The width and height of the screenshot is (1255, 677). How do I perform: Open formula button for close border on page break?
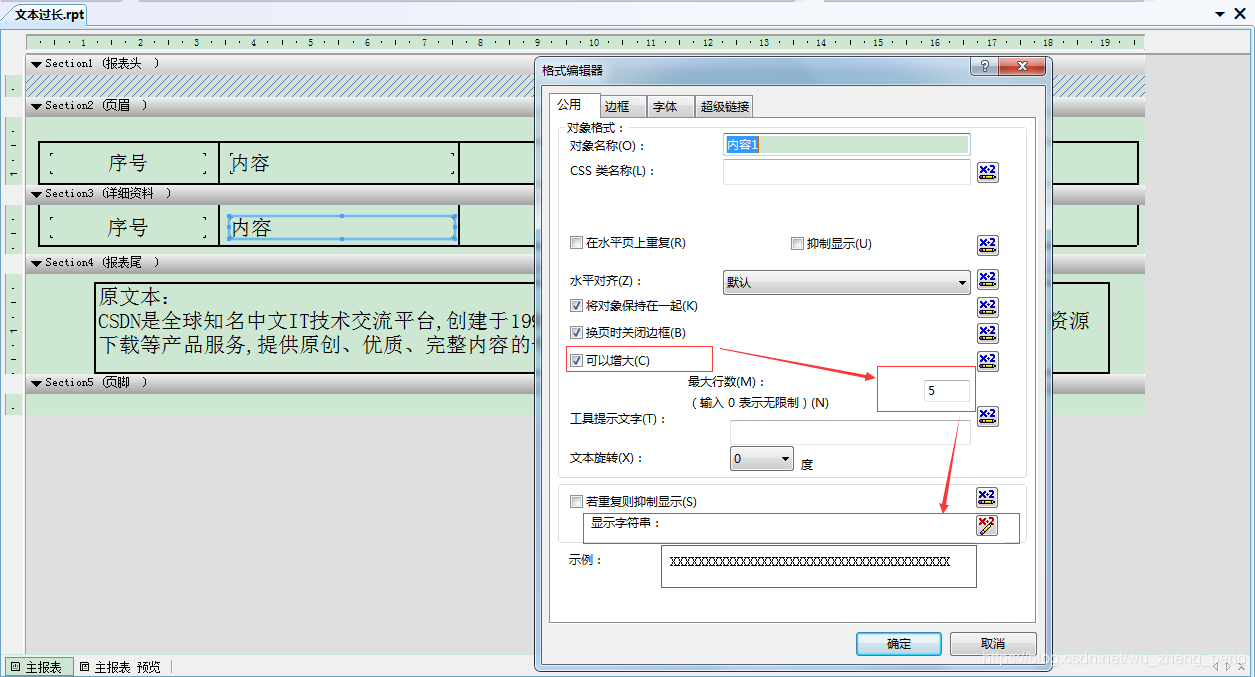[x=987, y=333]
